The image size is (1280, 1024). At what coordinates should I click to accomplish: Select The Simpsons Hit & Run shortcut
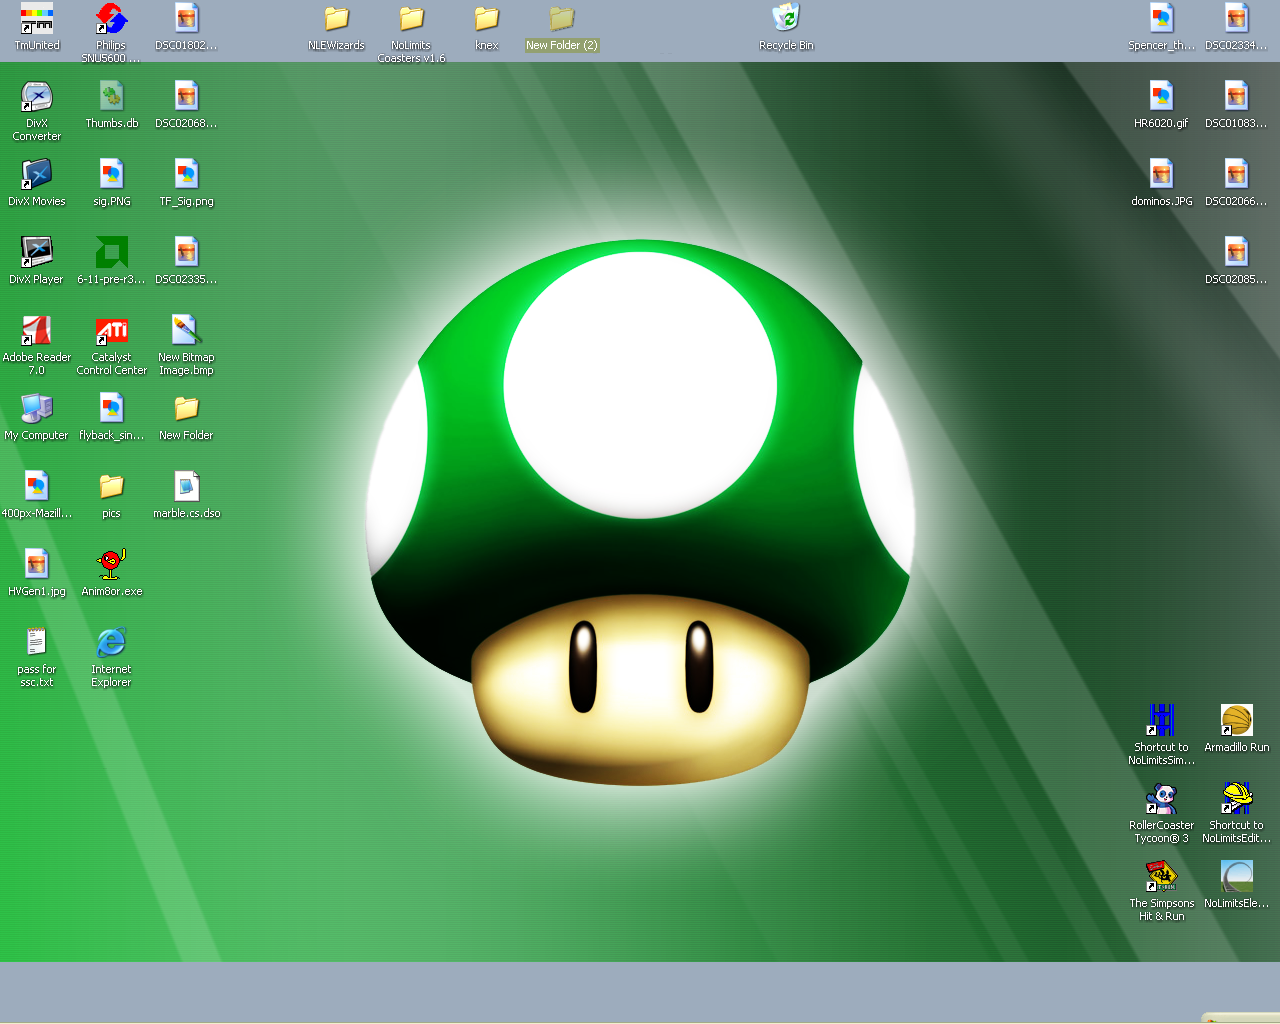[x=1161, y=876]
